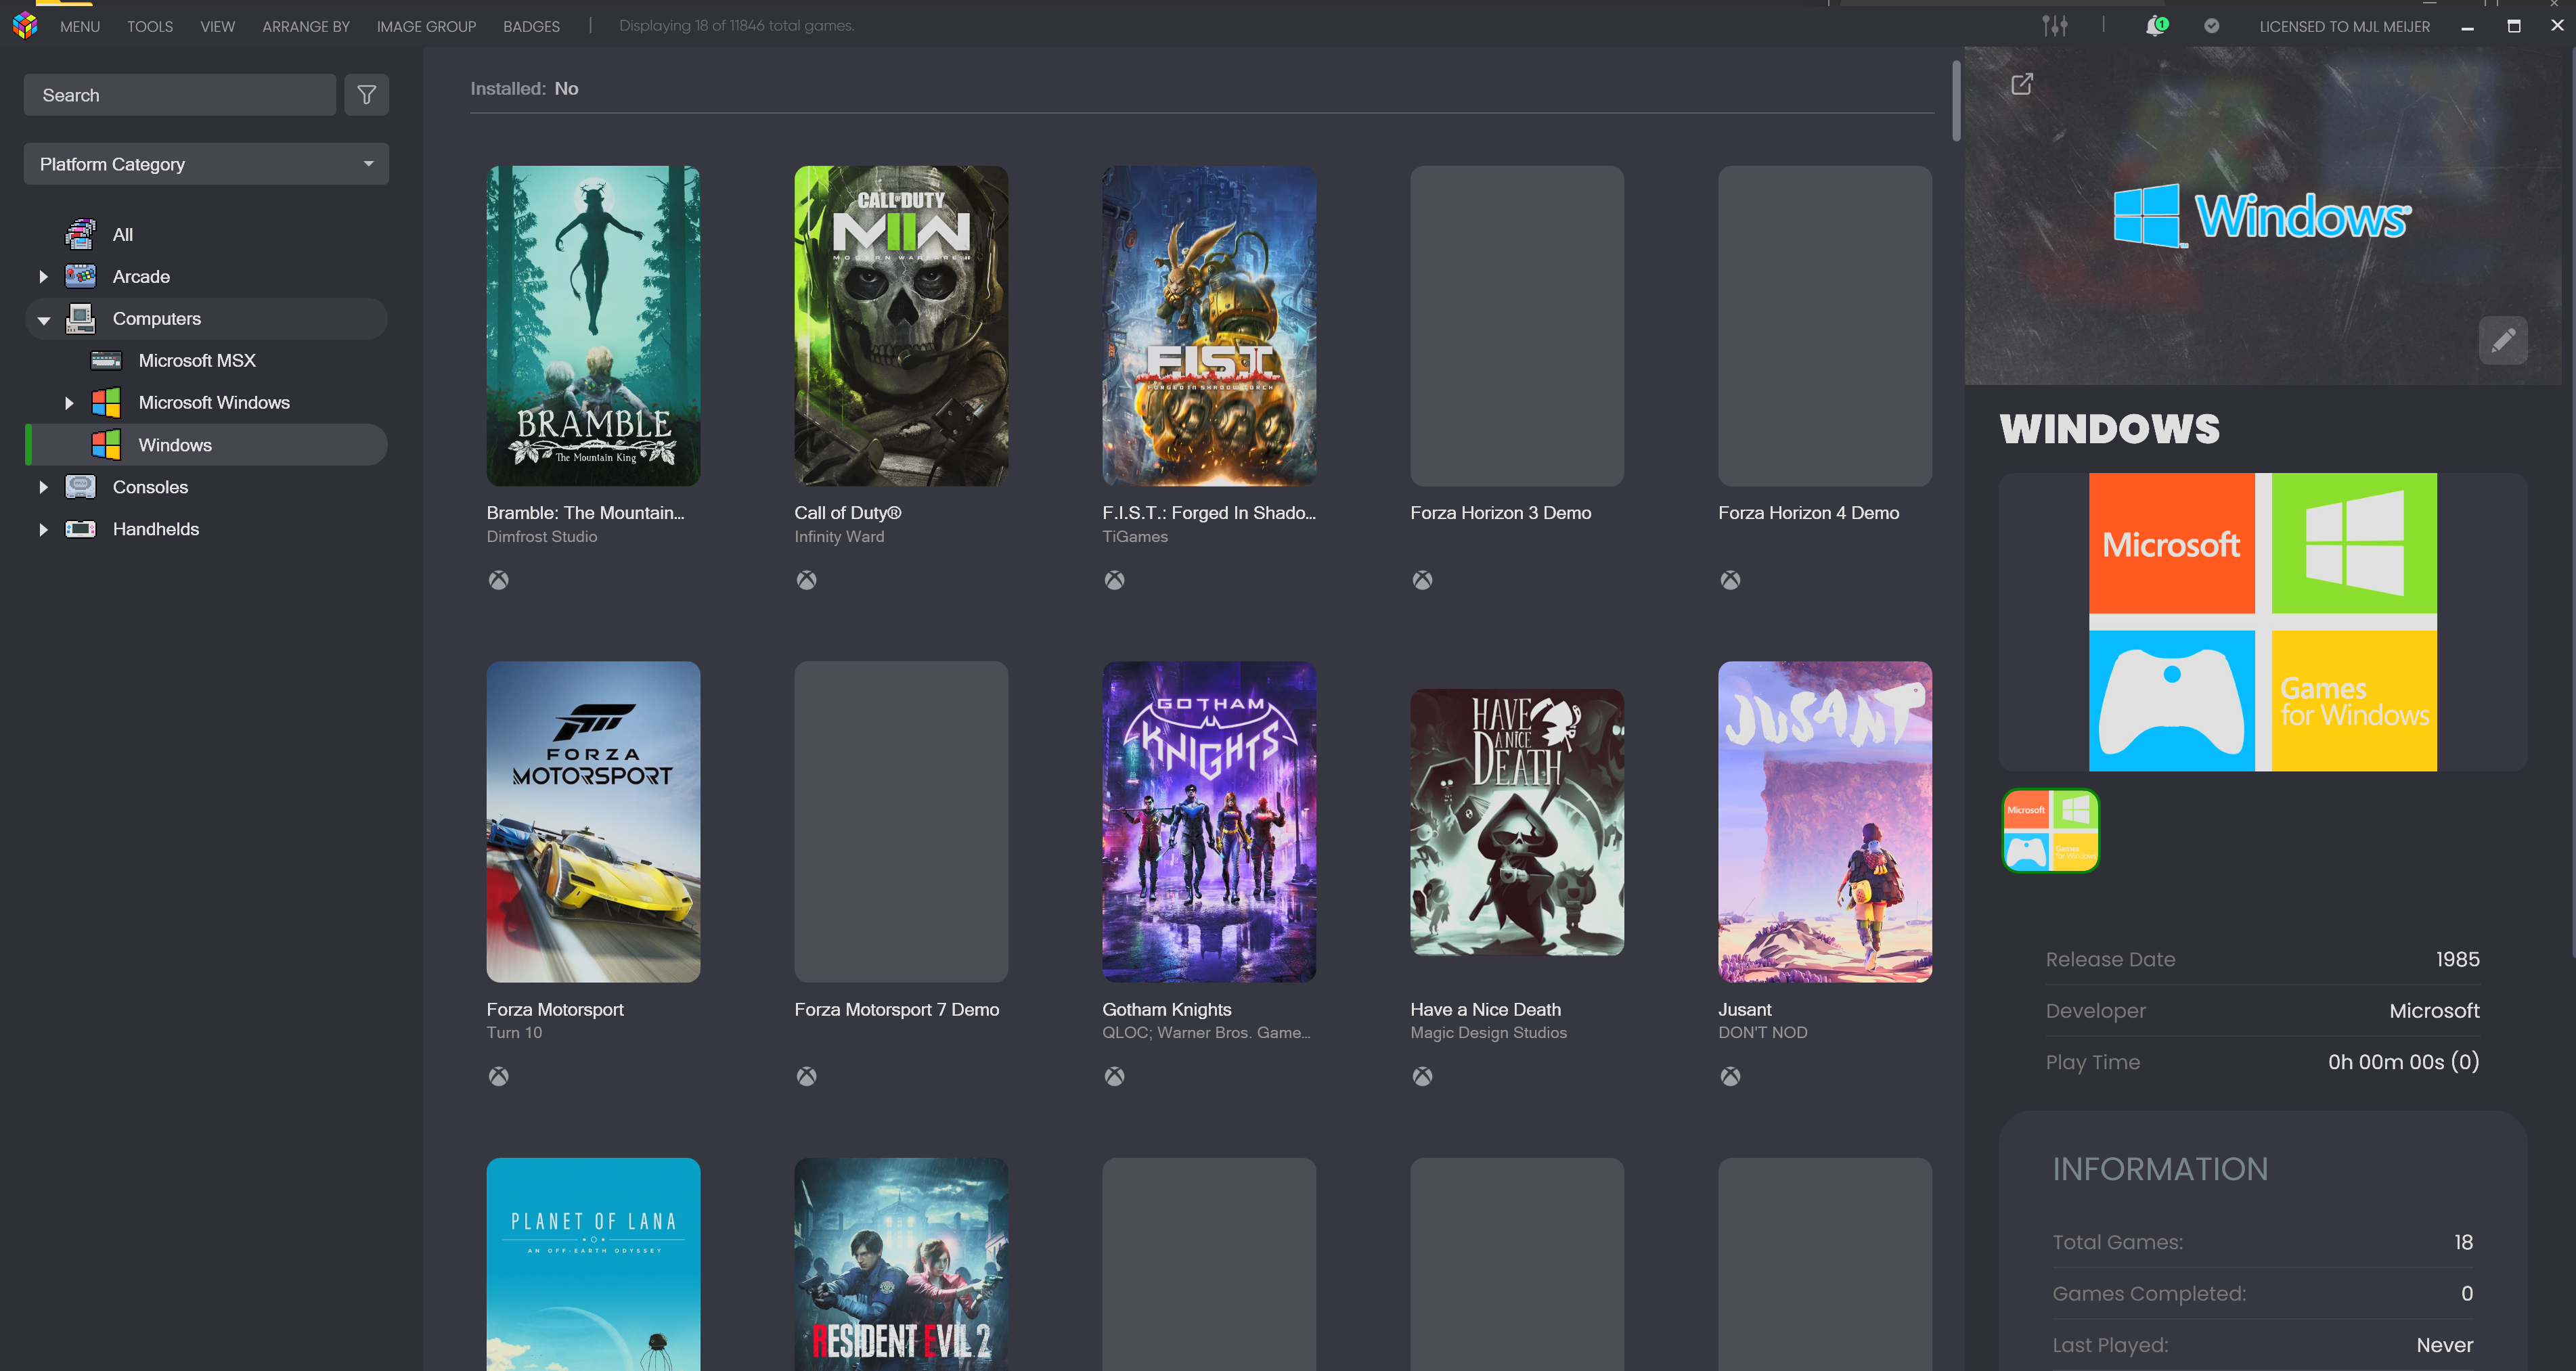Open the VIEW menu
The height and width of the screenshot is (1371, 2576).
click(x=217, y=26)
